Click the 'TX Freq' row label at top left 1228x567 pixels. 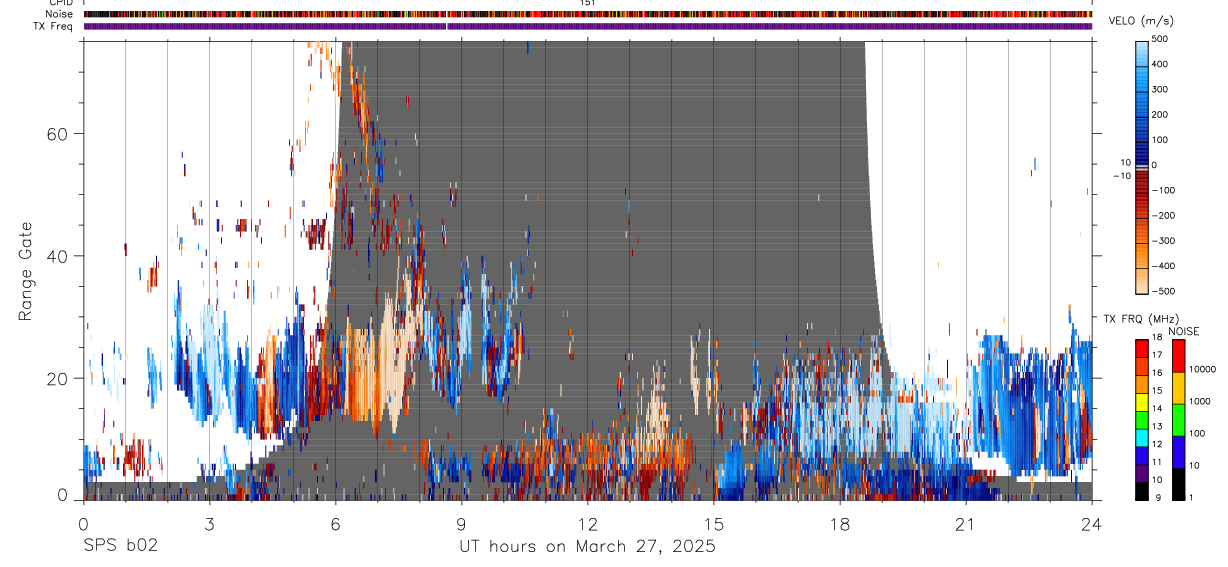point(54,26)
